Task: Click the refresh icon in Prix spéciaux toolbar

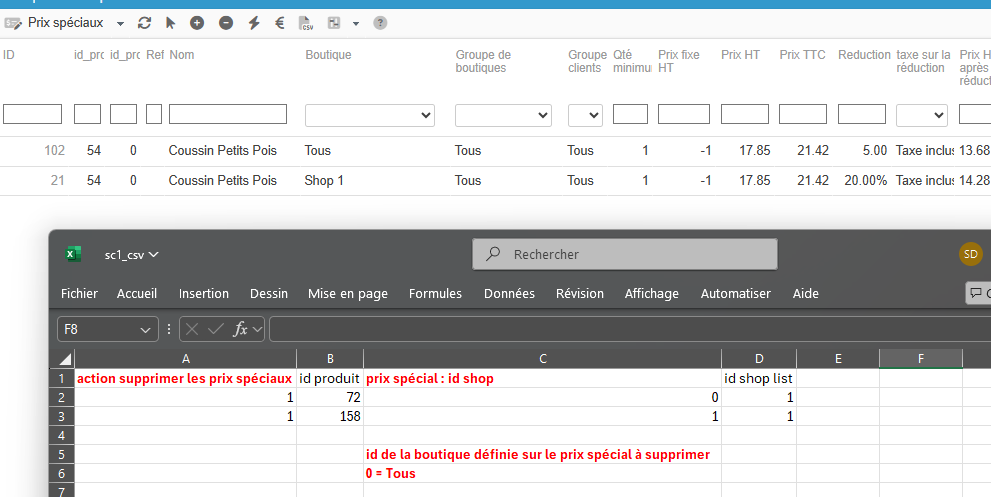Action: coord(145,23)
